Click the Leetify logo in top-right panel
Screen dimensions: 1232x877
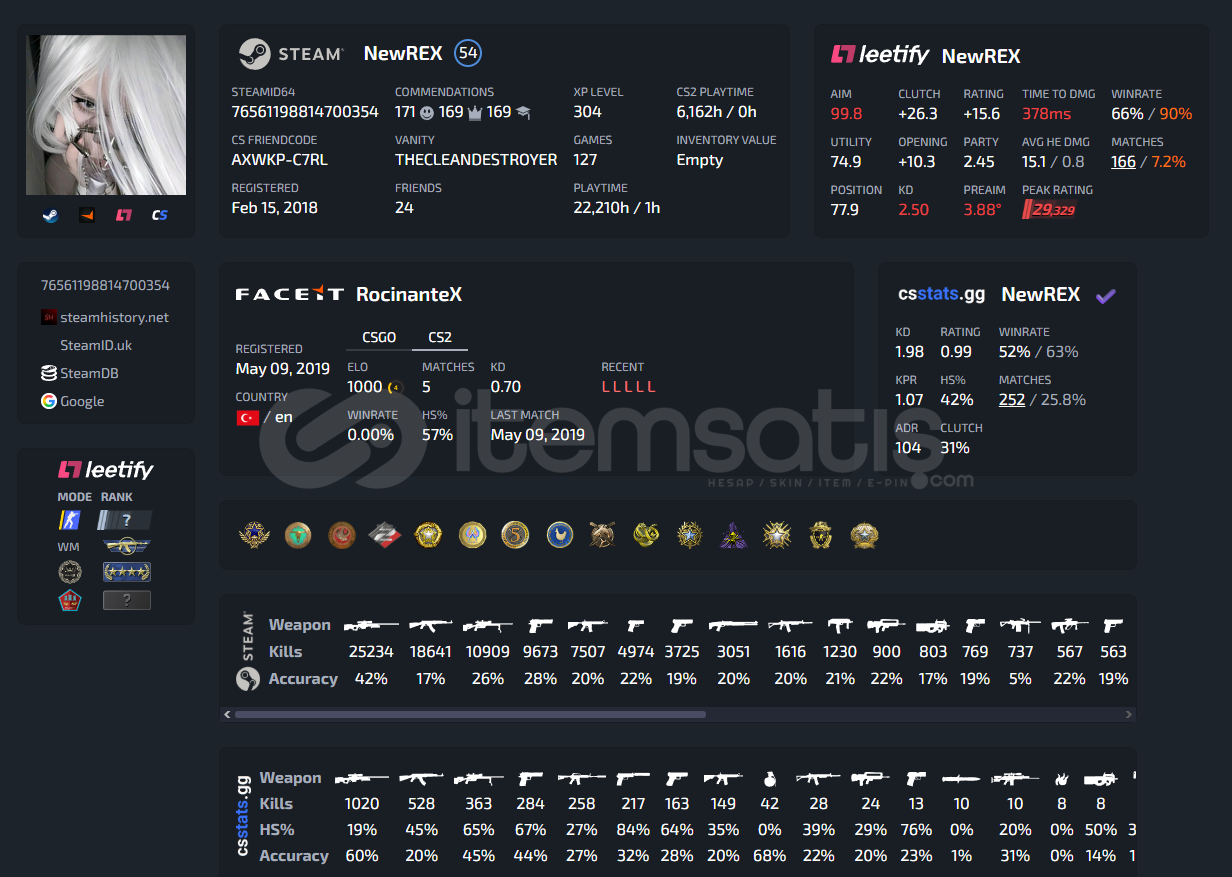tap(880, 55)
